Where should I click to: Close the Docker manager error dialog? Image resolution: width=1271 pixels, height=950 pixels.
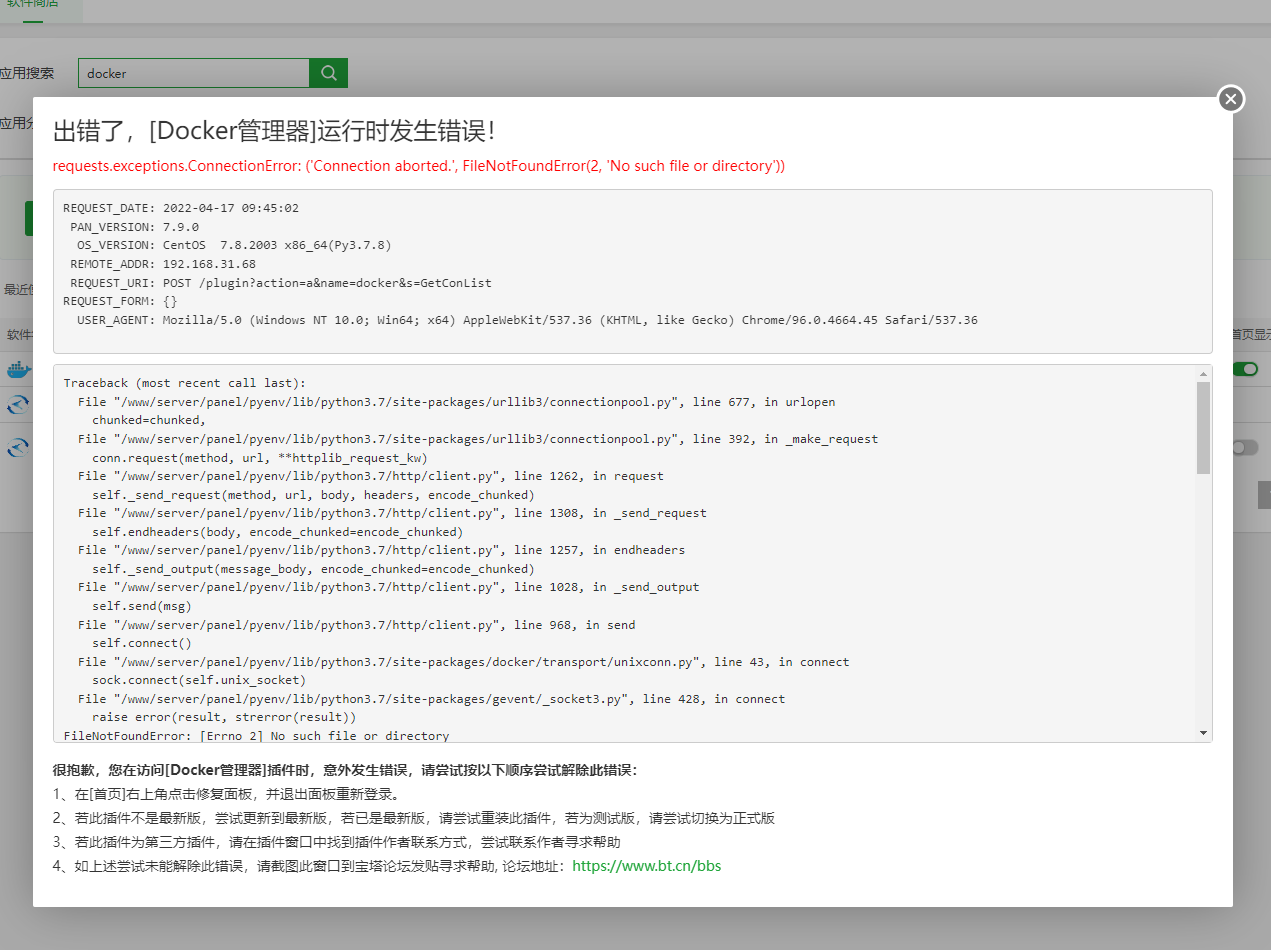[x=1231, y=99]
